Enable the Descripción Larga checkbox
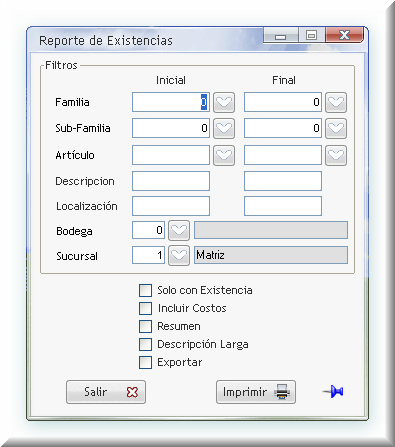 (x=145, y=344)
